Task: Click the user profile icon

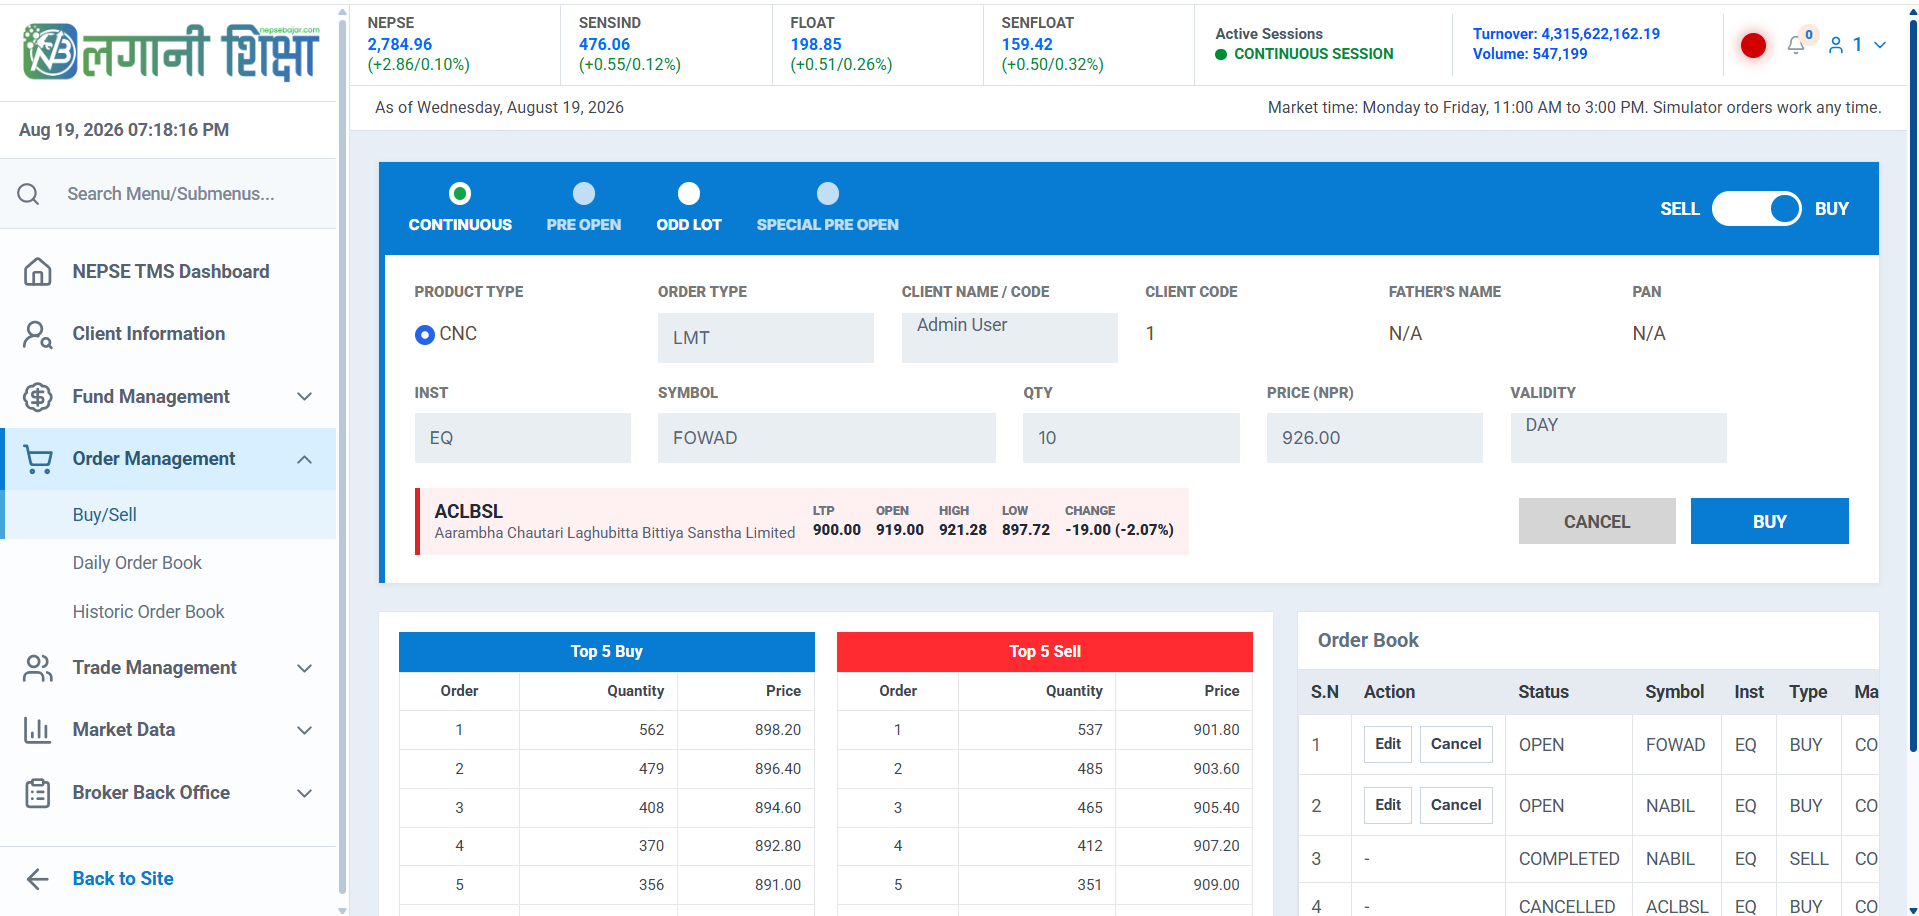Action: pos(1836,45)
